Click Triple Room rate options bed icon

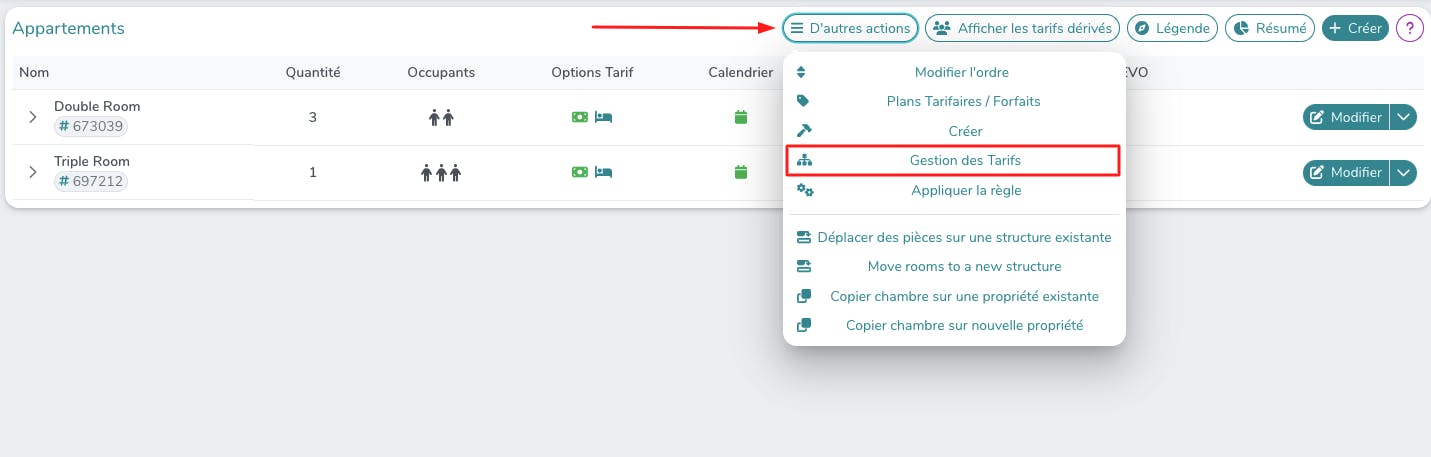603,172
